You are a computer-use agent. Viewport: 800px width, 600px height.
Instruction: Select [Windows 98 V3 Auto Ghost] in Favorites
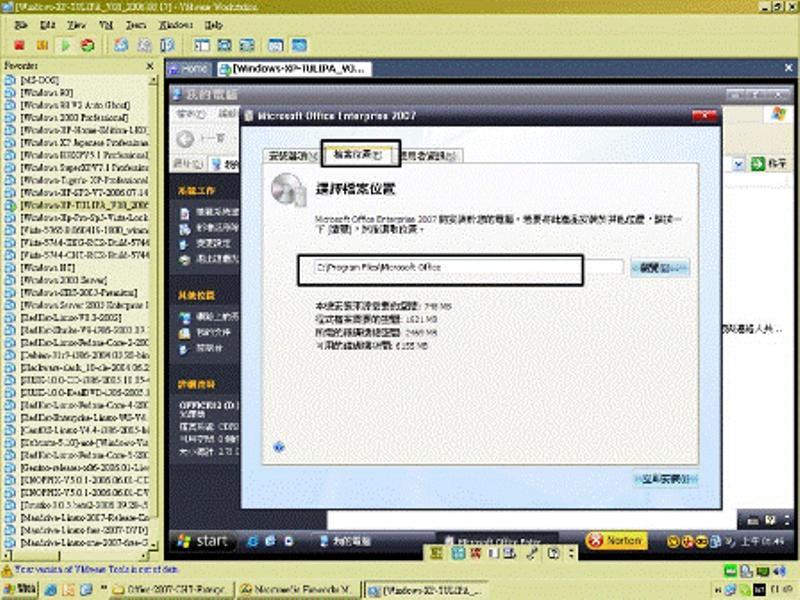click(75, 105)
